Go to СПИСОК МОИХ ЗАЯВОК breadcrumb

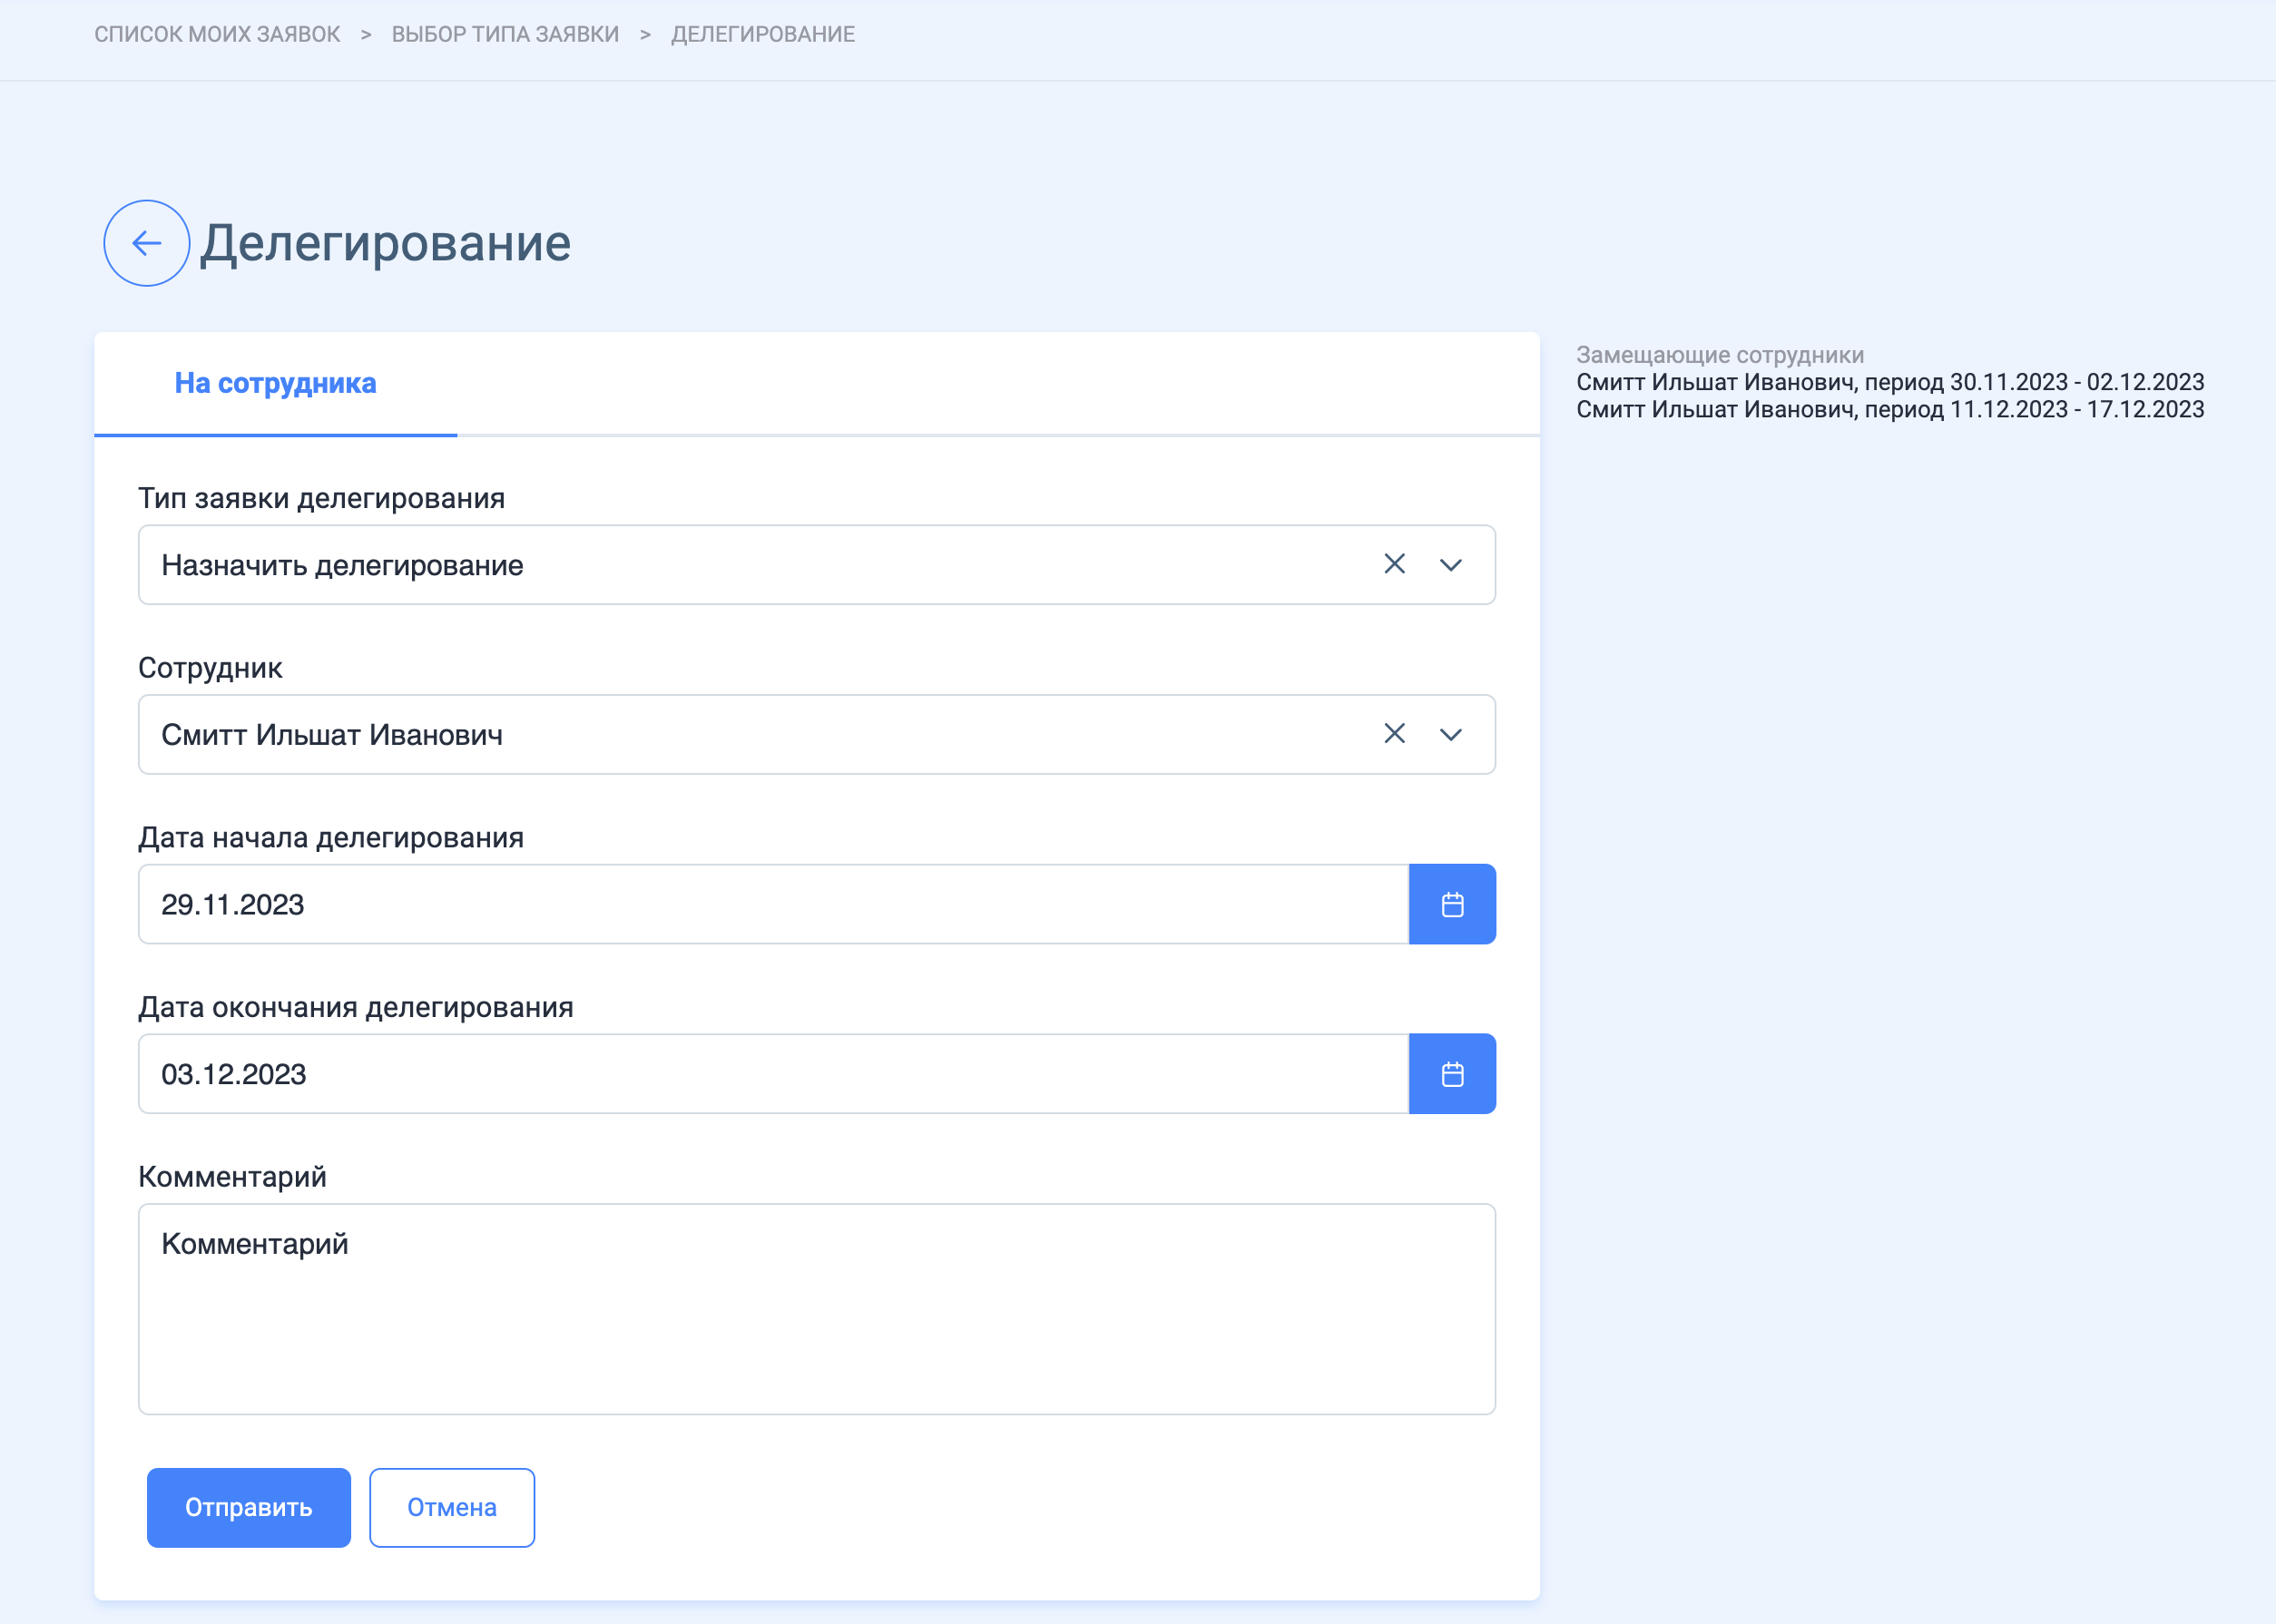click(217, 34)
